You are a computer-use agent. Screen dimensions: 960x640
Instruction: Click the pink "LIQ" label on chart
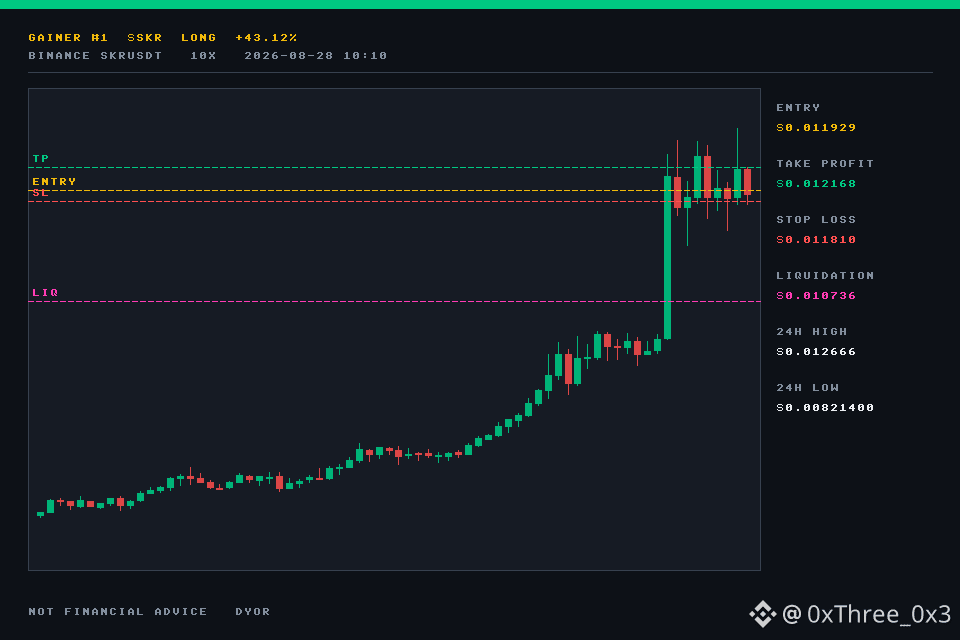pyautogui.click(x=45, y=293)
